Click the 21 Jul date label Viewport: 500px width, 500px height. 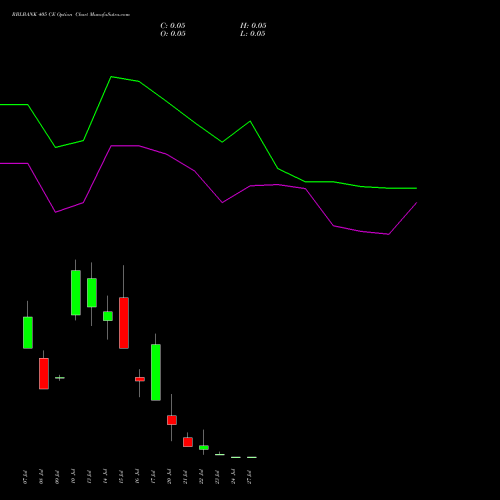point(185,477)
